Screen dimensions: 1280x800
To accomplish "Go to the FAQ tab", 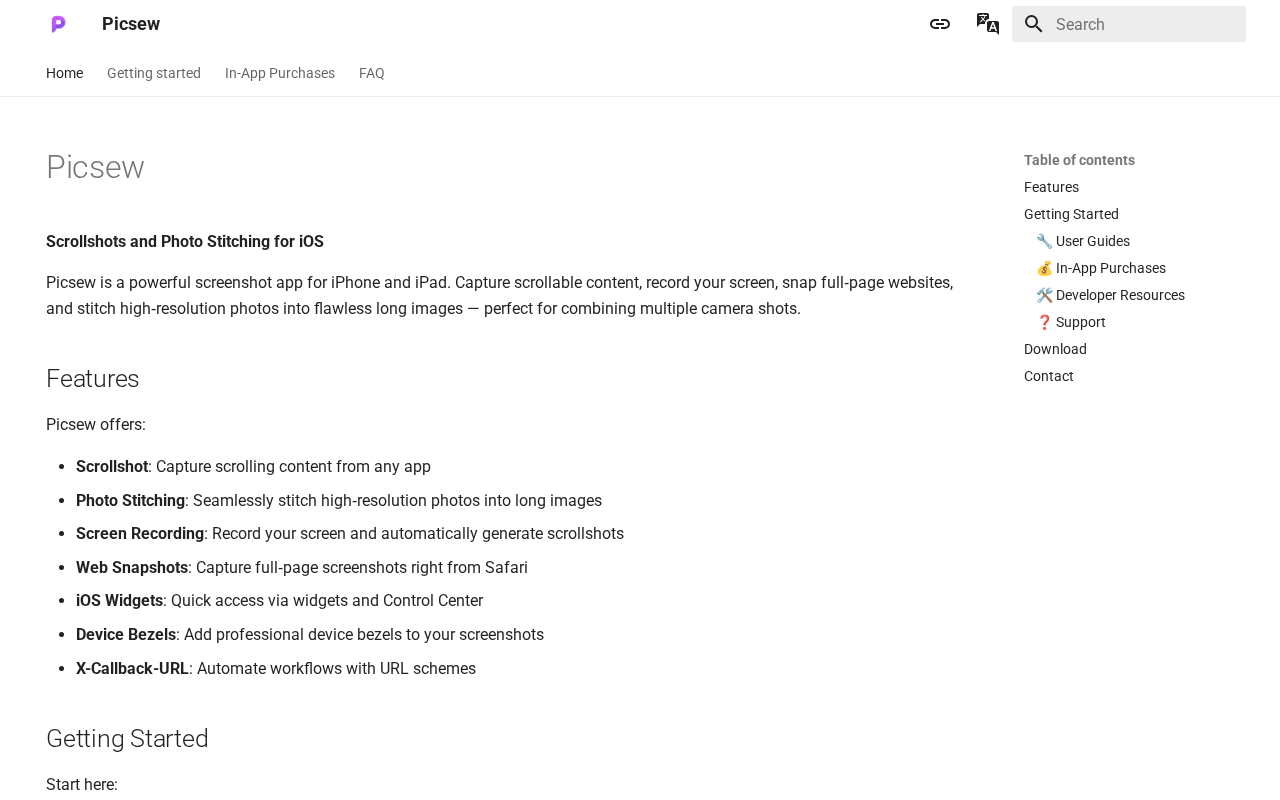I will tap(372, 73).
